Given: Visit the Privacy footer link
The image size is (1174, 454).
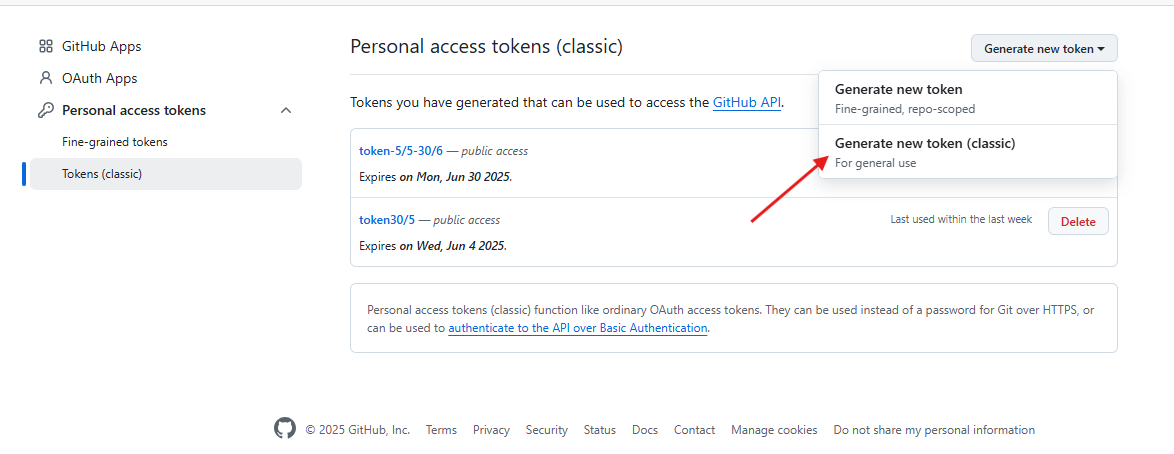Looking at the screenshot, I should (x=491, y=430).
